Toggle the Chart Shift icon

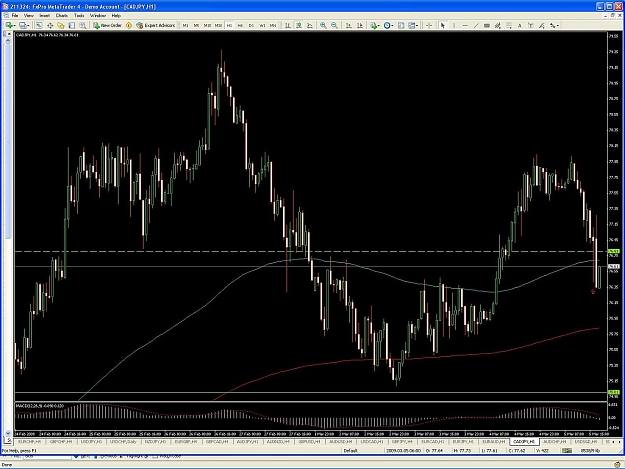[x=360, y=25]
